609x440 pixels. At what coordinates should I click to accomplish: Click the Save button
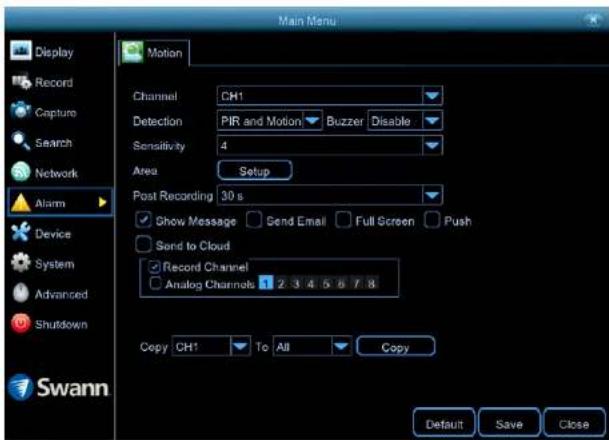[509, 423]
